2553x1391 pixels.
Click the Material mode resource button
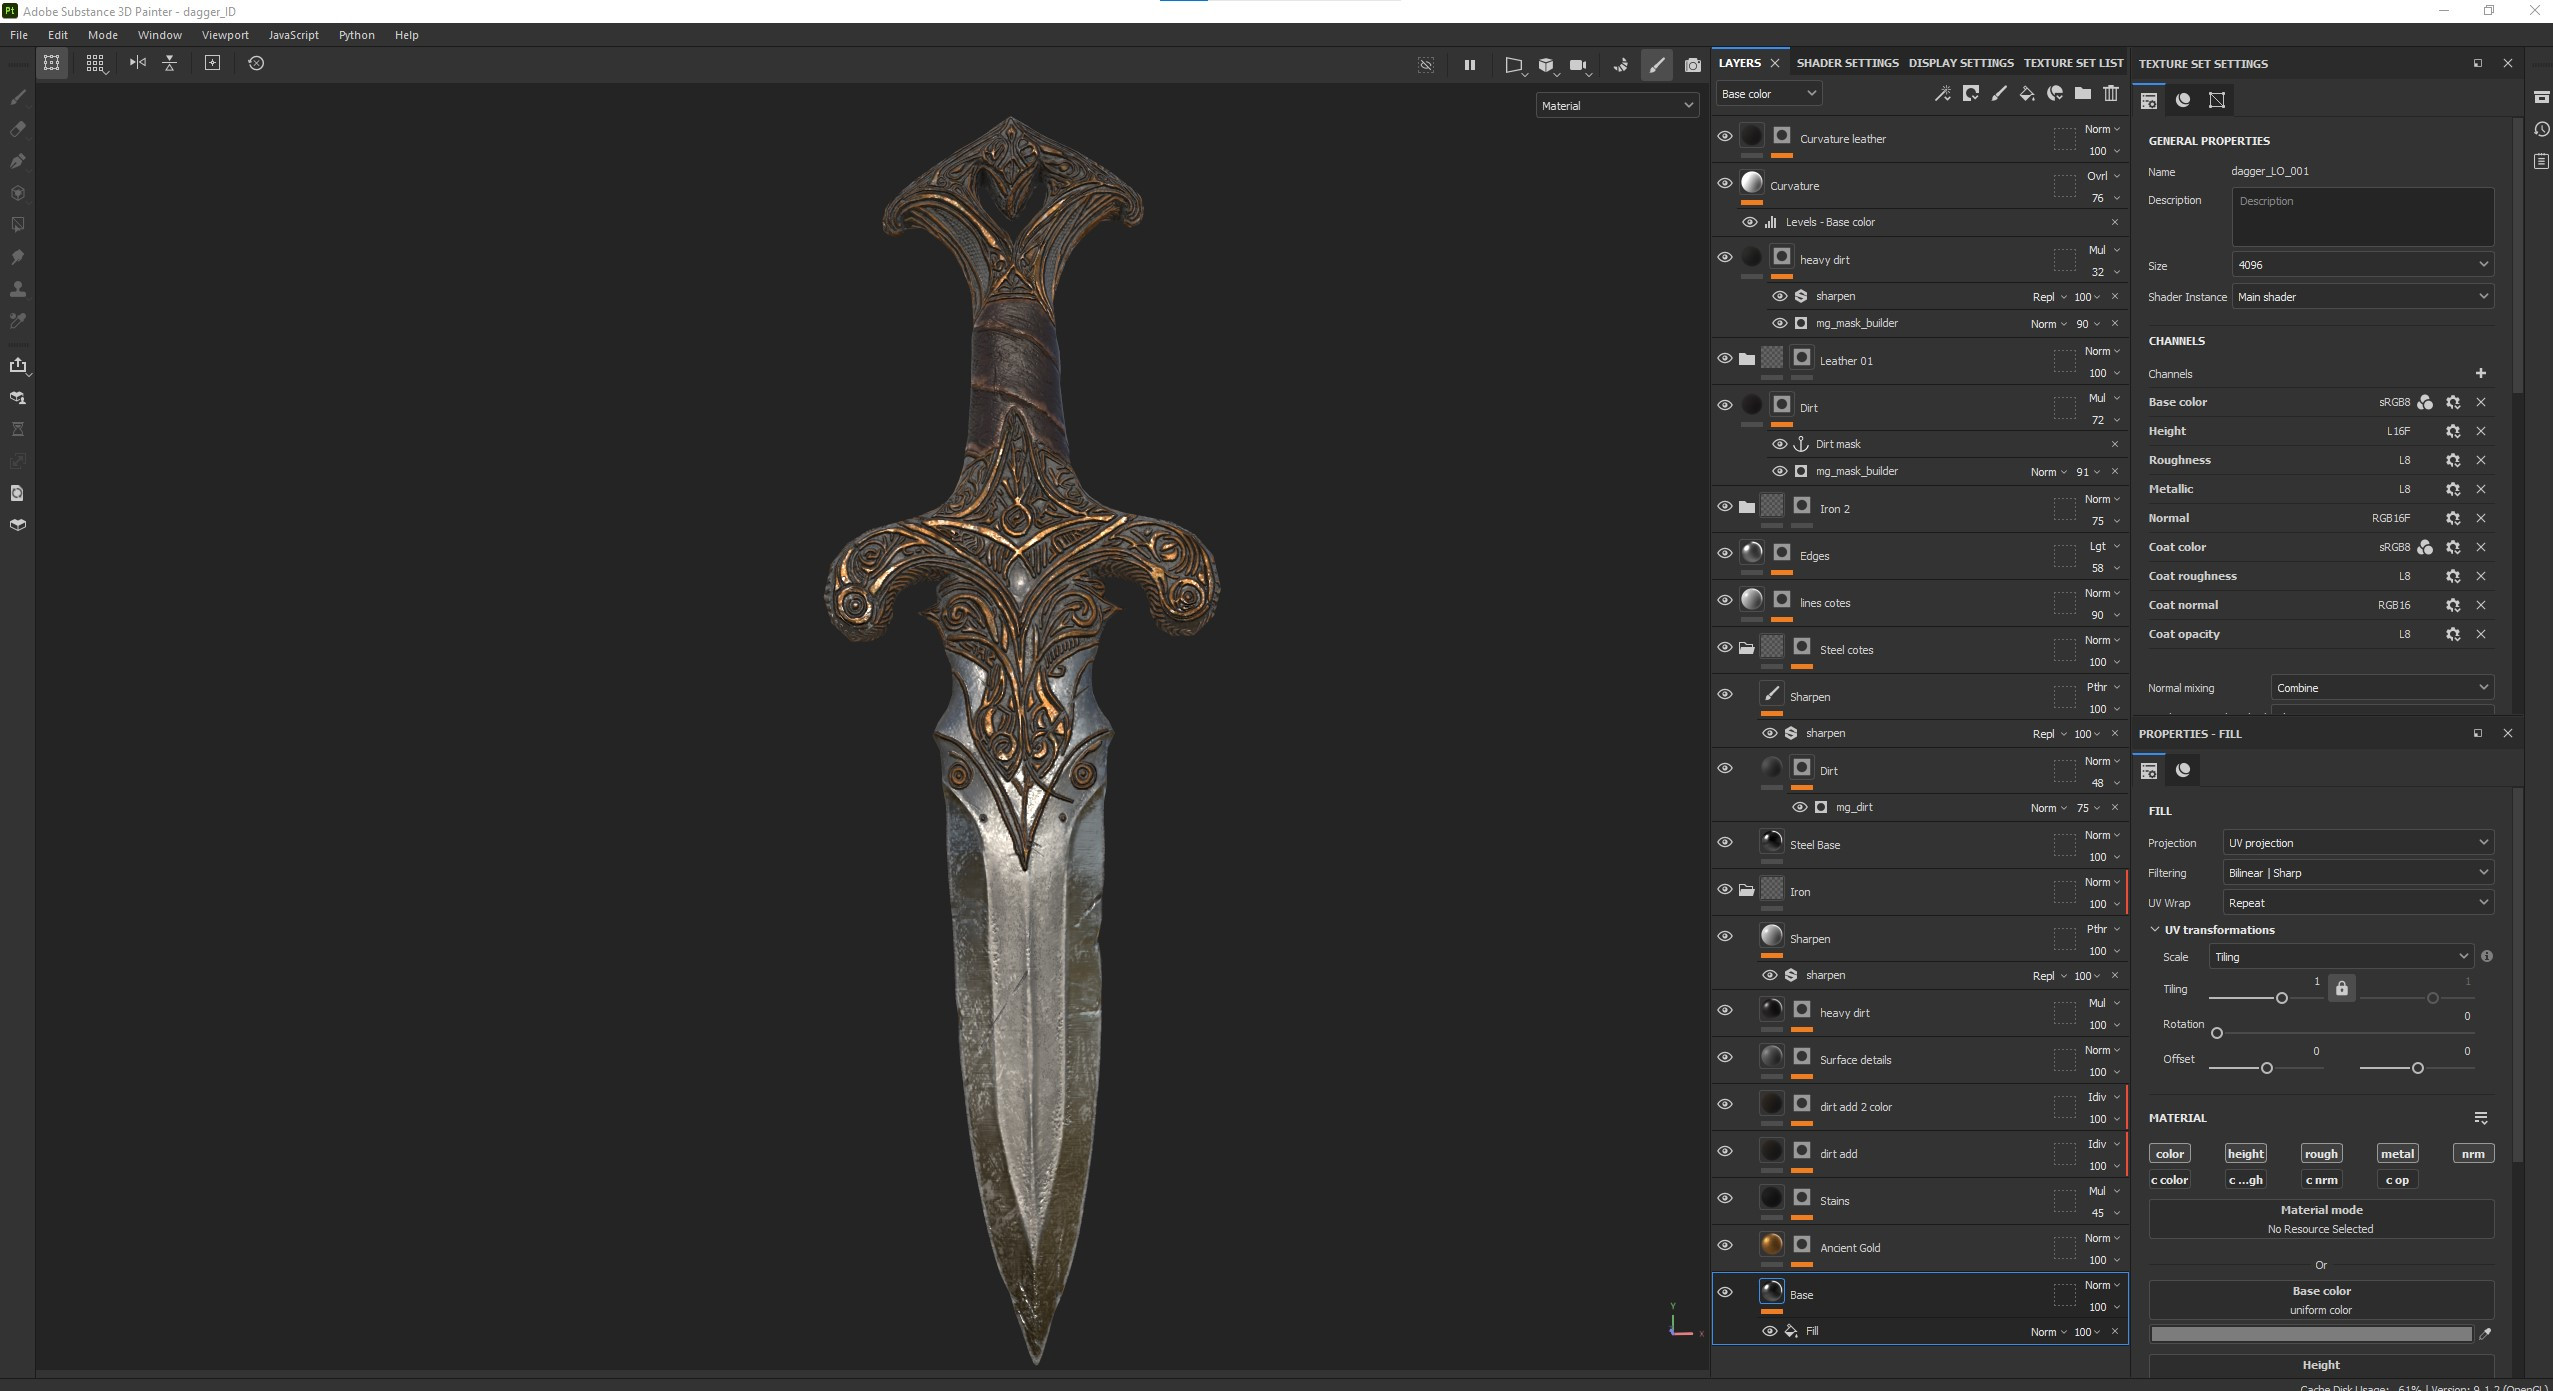pos(2321,1219)
